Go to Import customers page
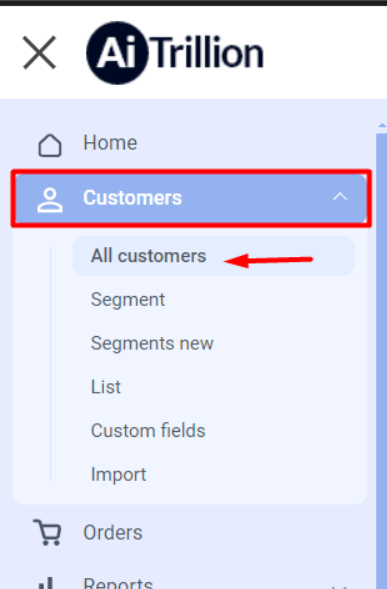The height and width of the screenshot is (589, 387). pyautogui.click(x=118, y=474)
